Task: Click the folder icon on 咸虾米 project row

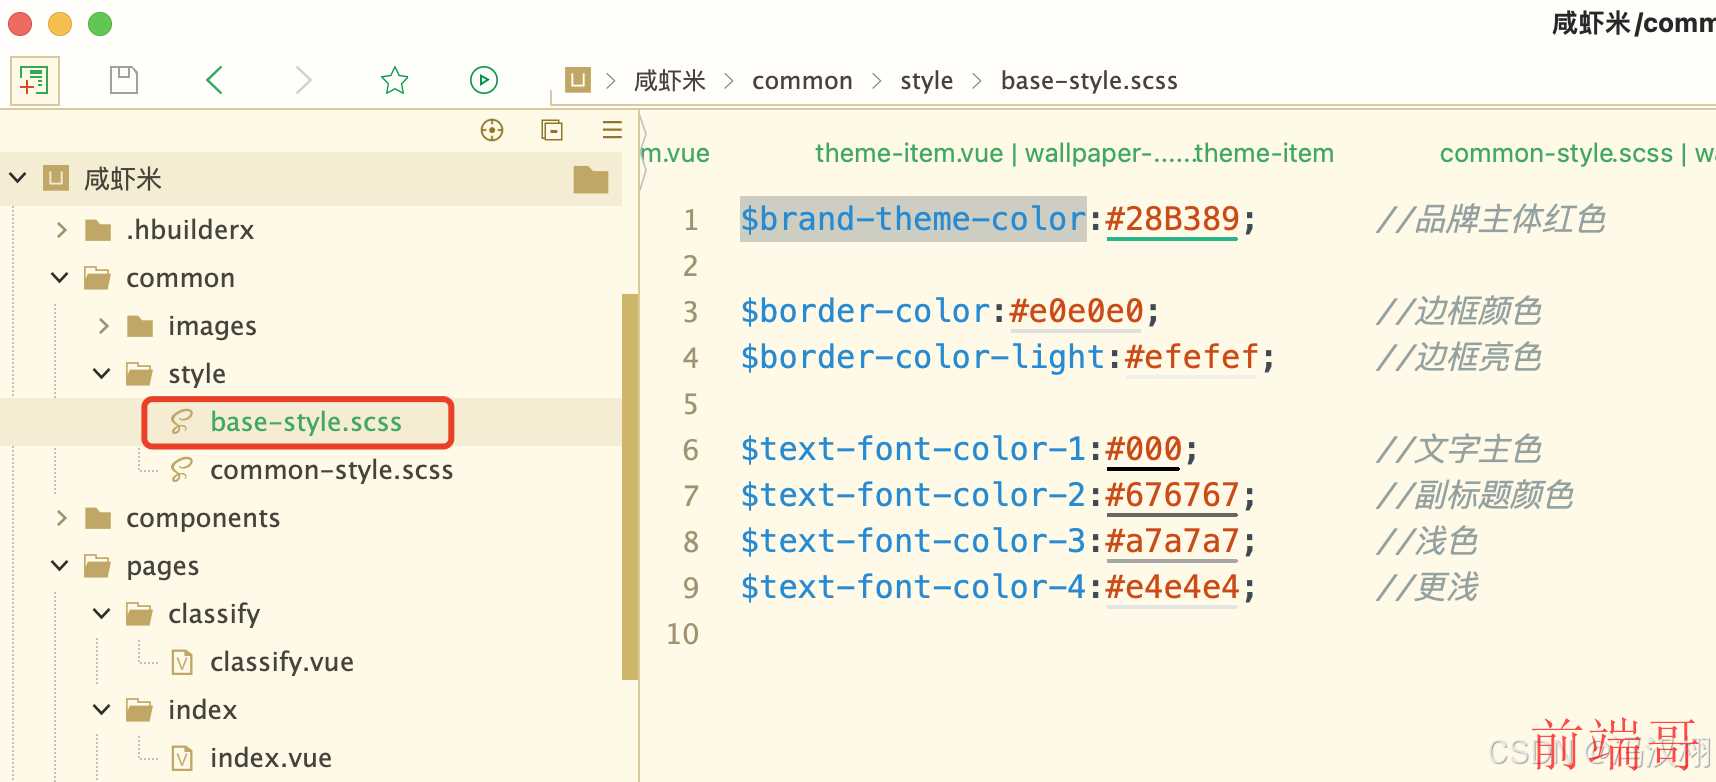Action: [591, 180]
